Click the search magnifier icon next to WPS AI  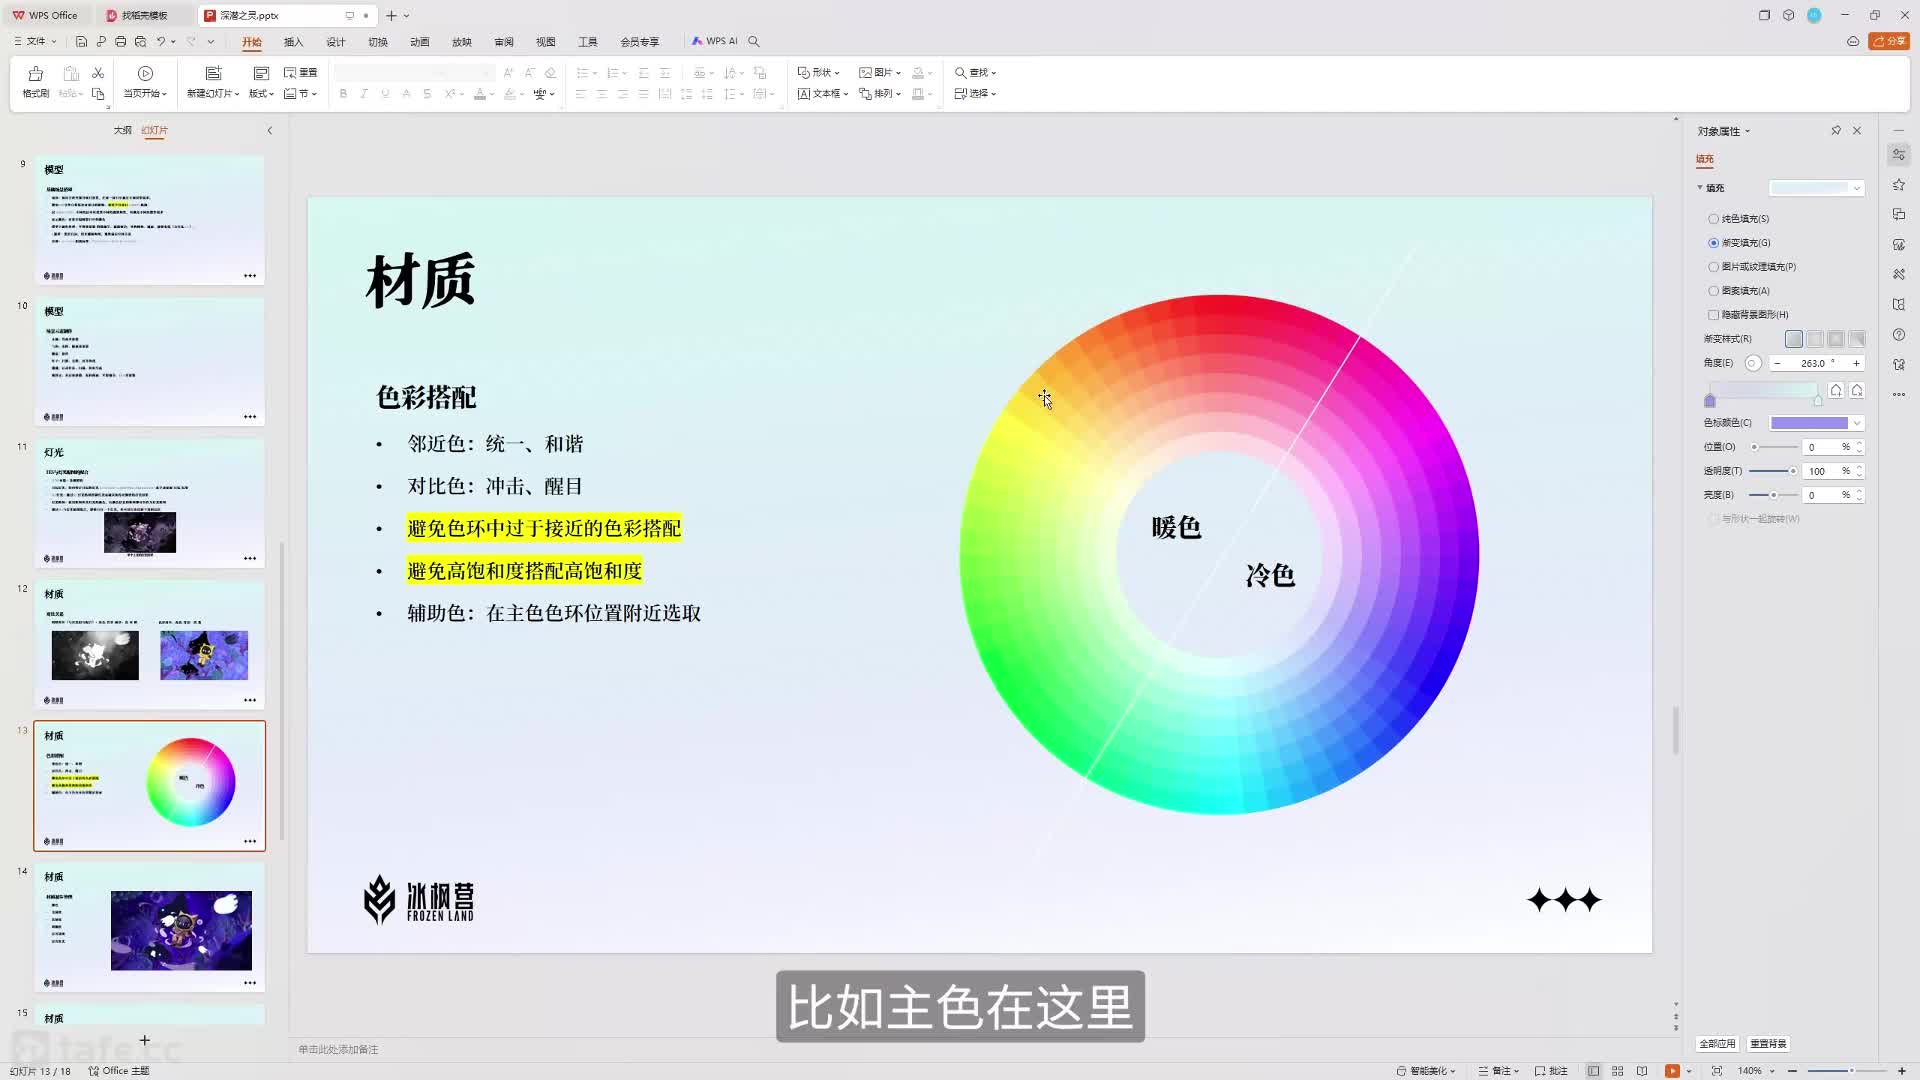tap(754, 42)
